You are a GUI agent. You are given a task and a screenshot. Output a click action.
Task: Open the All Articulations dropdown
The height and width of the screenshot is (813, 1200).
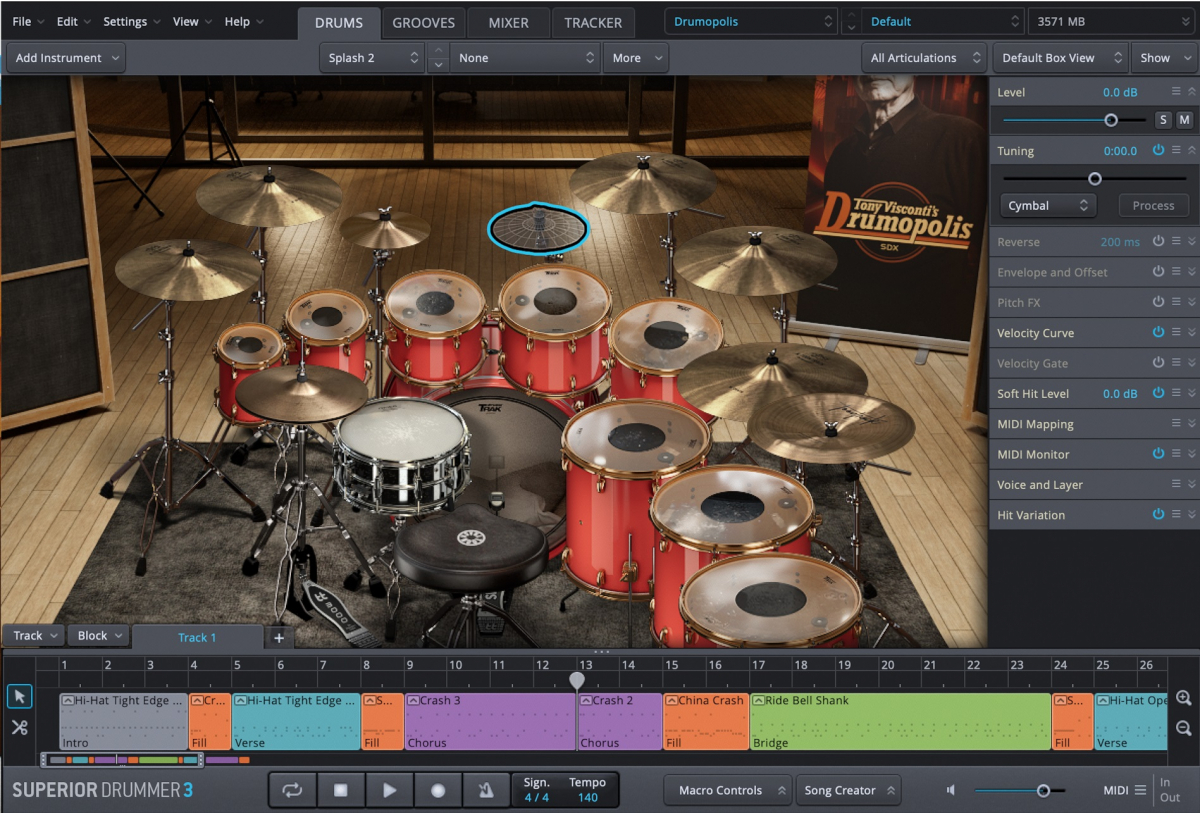pos(923,58)
